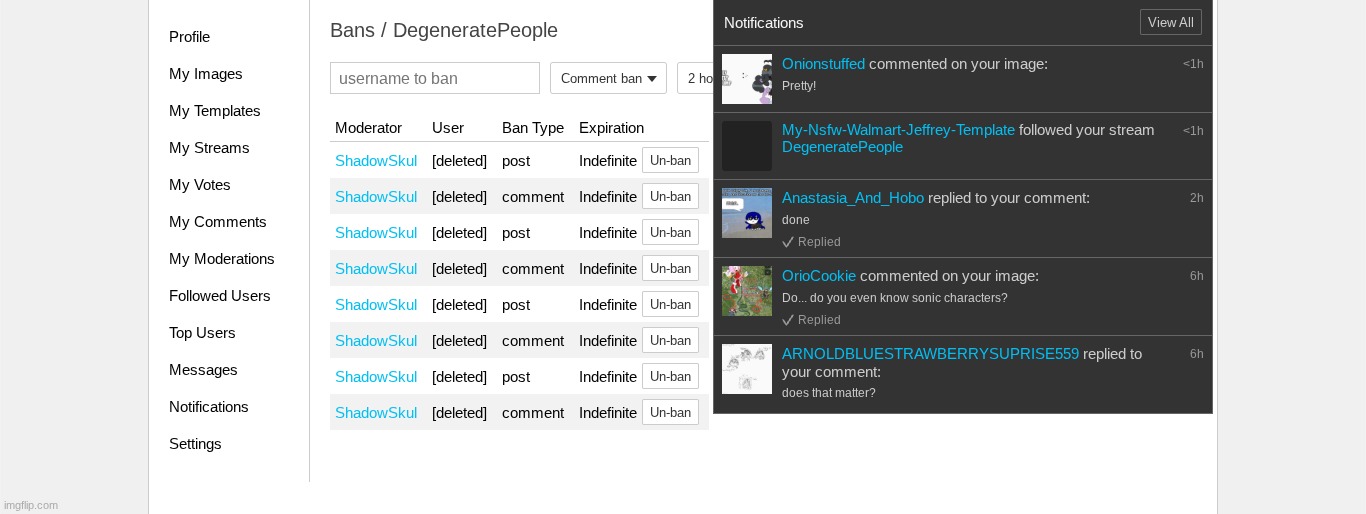Image resolution: width=1366 pixels, height=514 pixels.
Task: Open My Votes page
Action: coord(199,185)
